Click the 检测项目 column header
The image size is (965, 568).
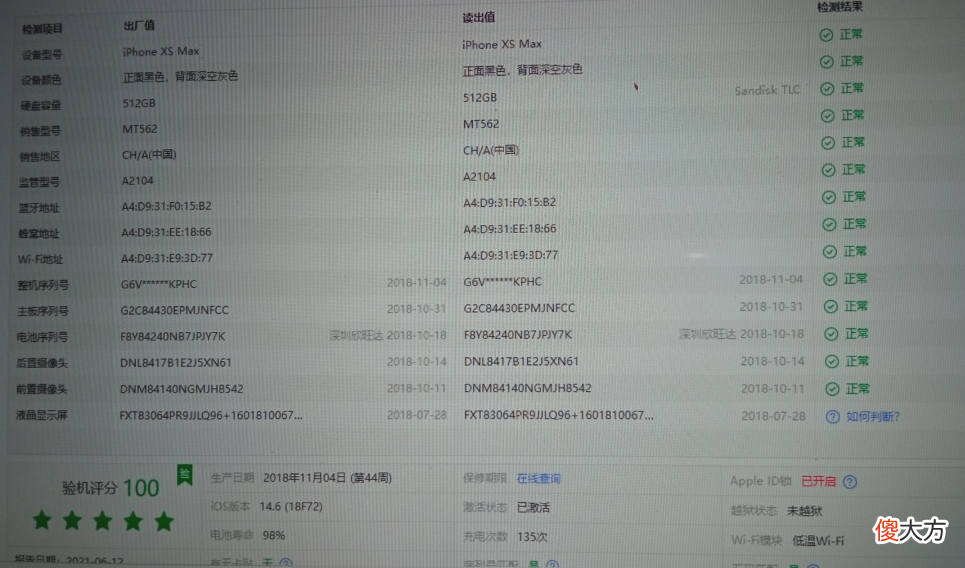pos(42,29)
